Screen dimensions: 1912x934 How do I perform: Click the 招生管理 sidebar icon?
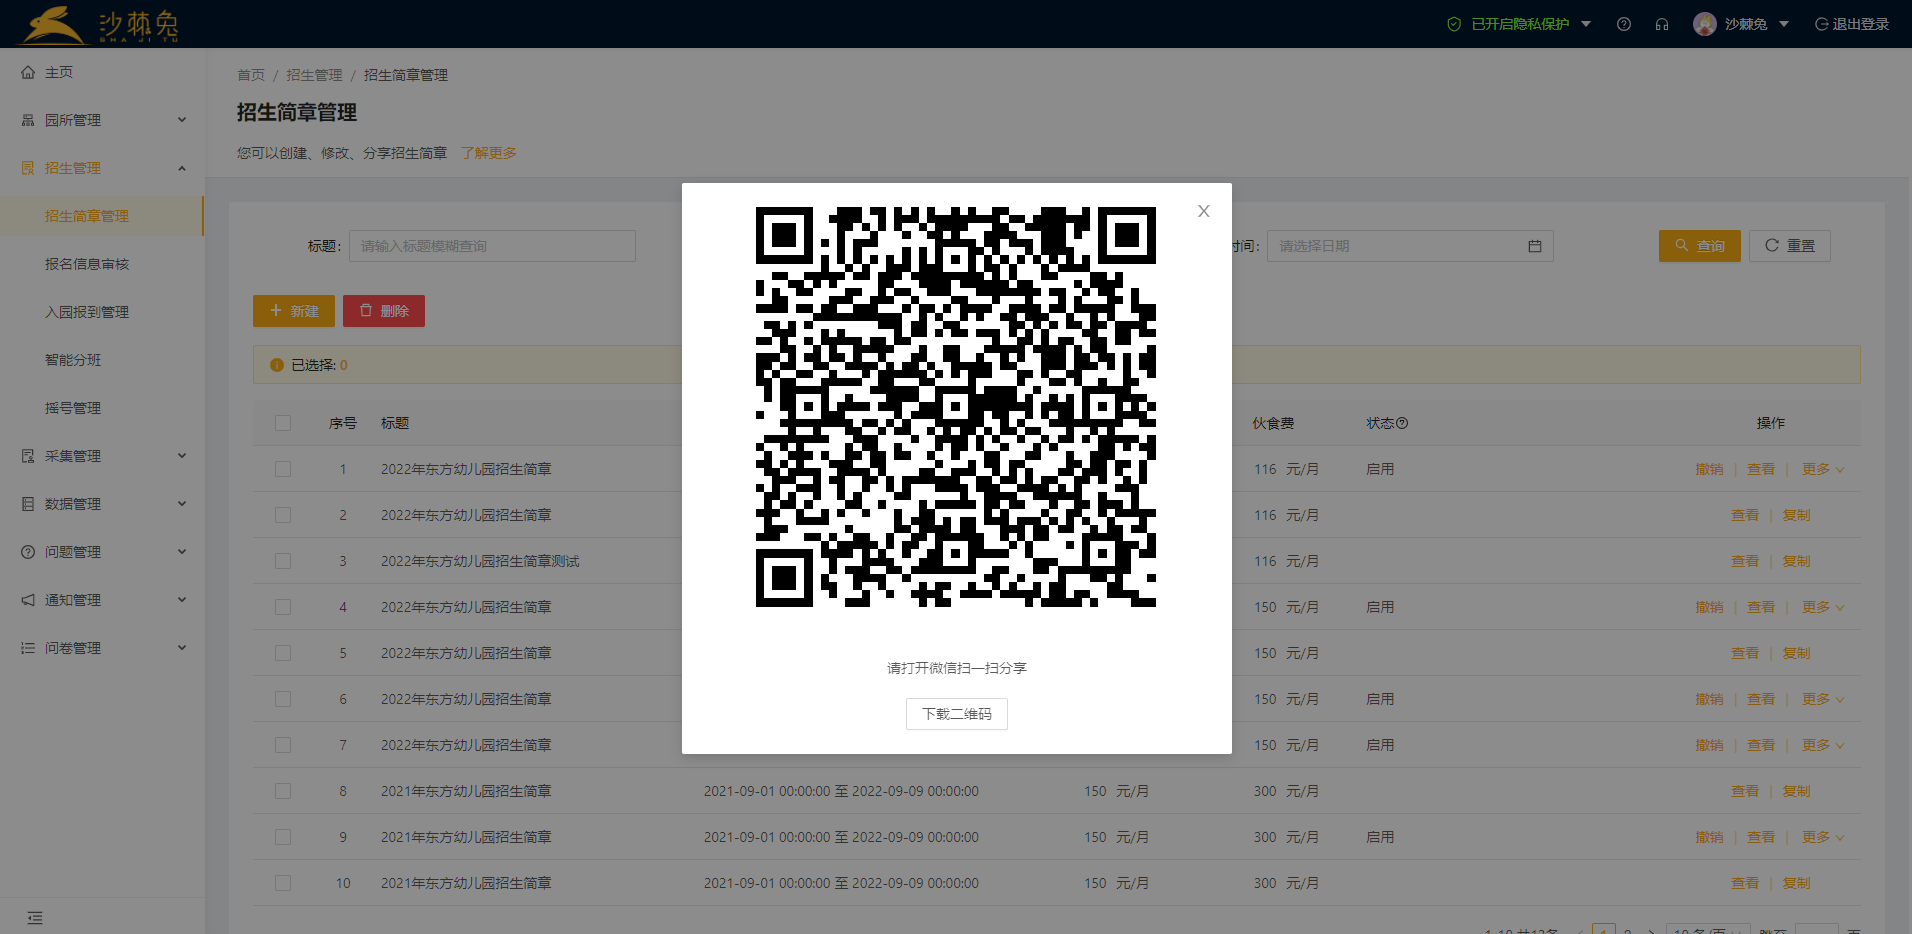tap(28, 168)
